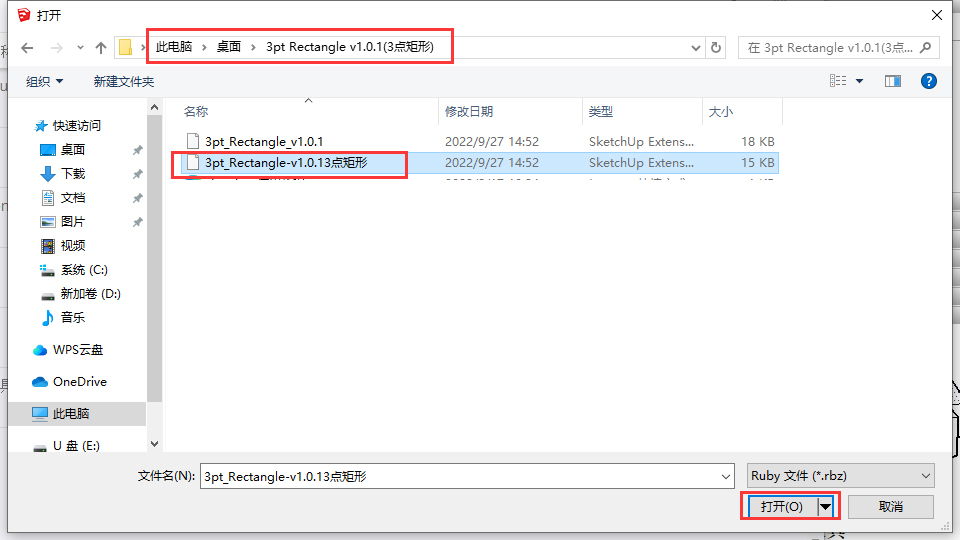The width and height of the screenshot is (960, 540).
Task: Unpin 下载 via its pin icon
Action: pyautogui.click(x=138, y=174)
